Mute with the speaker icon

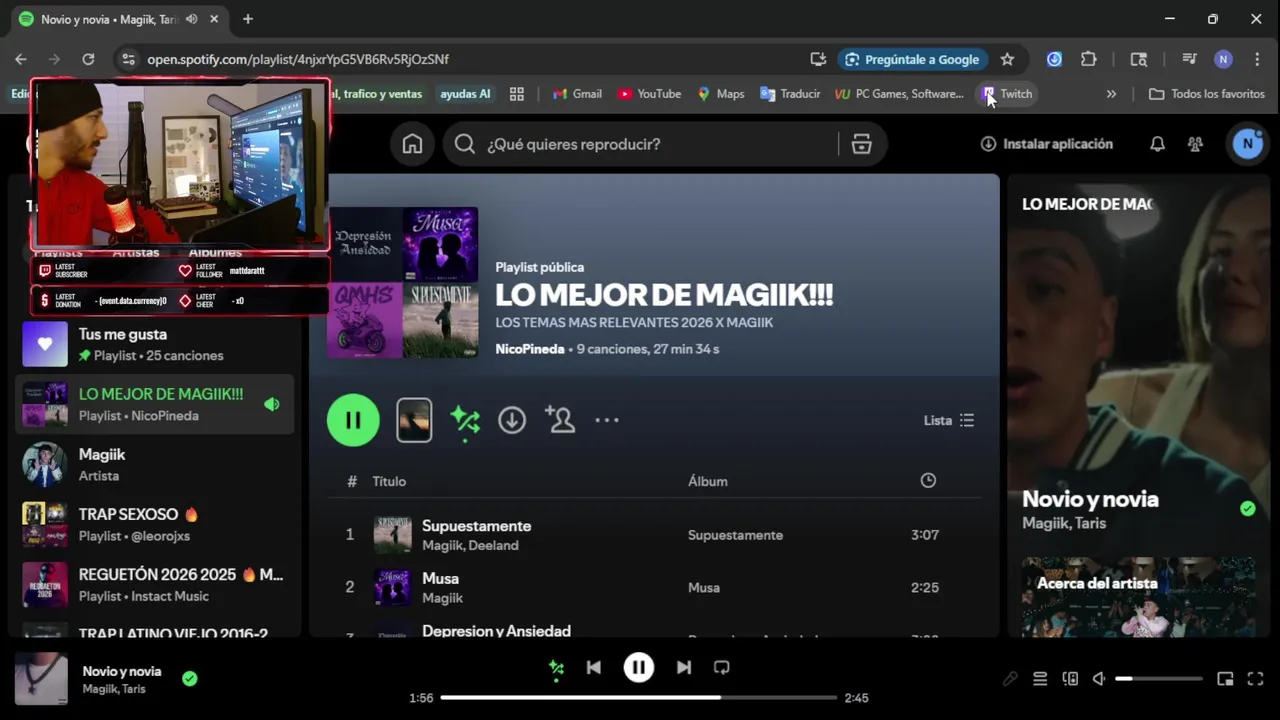point(1099,679)
